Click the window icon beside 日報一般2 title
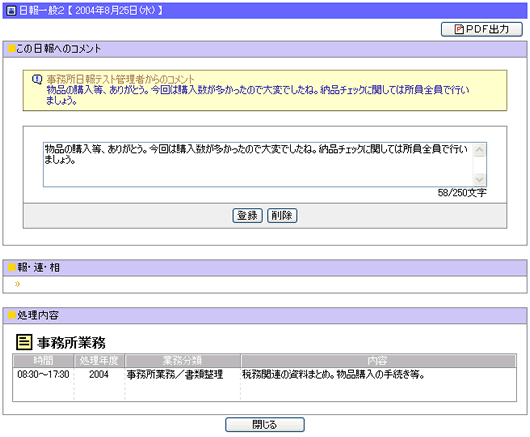The image size is (530, 437). click(11, 11)
